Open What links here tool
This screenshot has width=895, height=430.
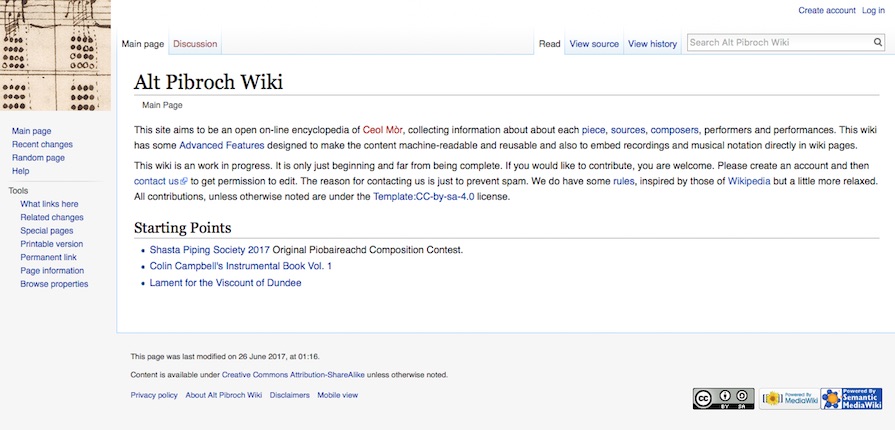pos(49,204)
